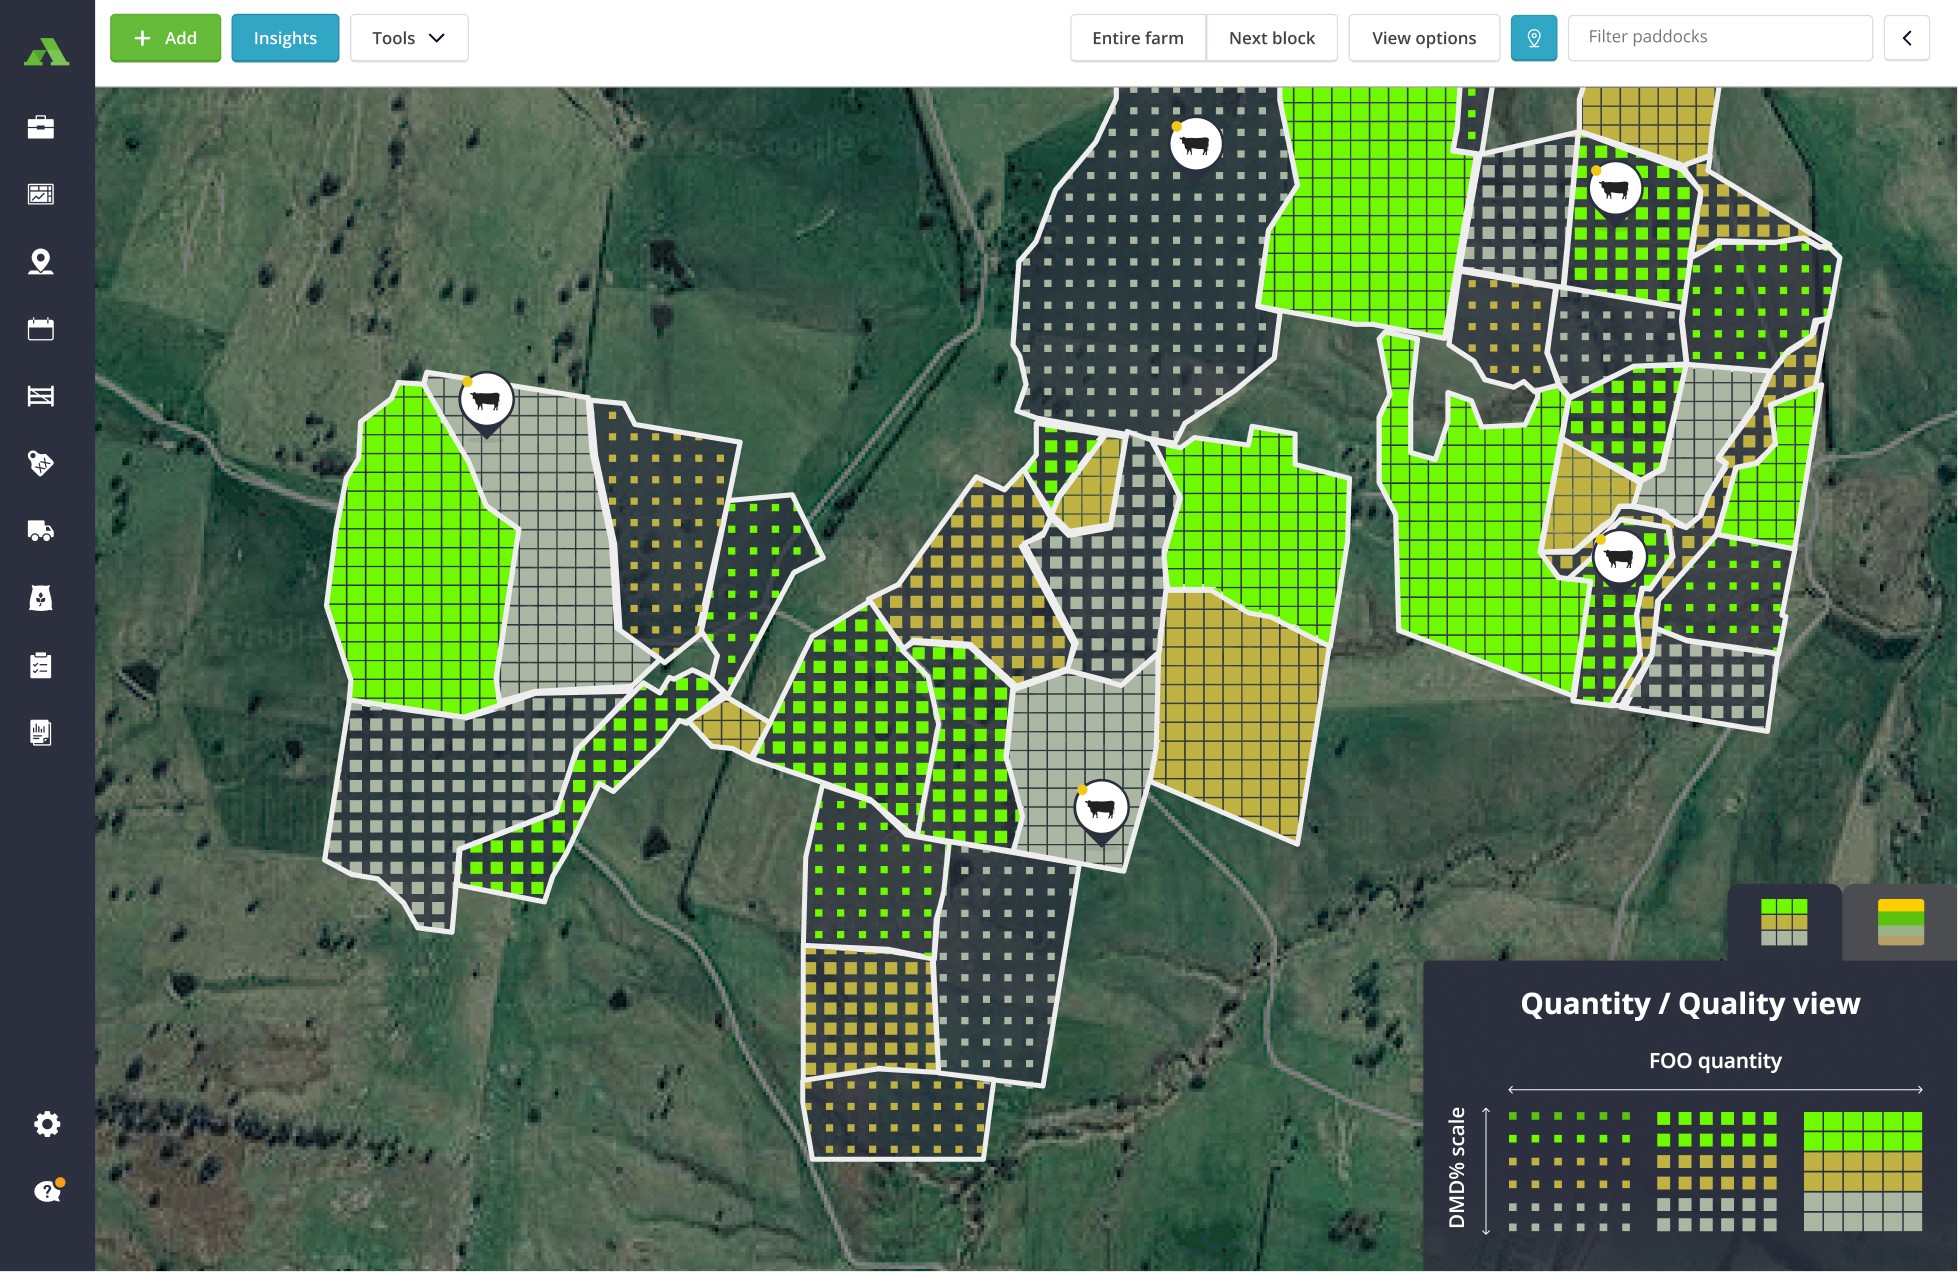Click the delivery truck sidebar icon
This screenshot has height=1272, width=1958.
coord(41,531)
